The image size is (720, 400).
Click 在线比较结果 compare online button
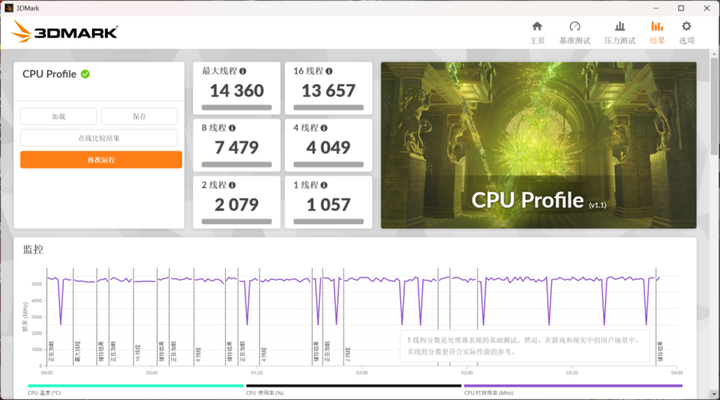99,138
